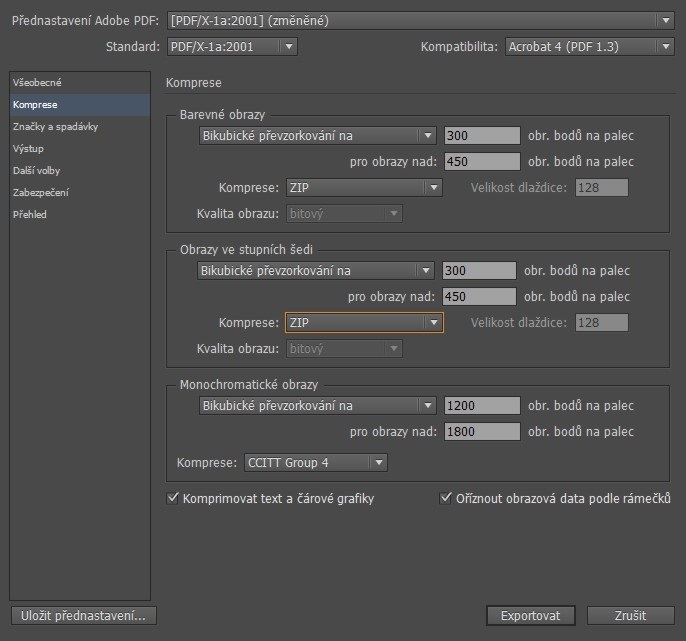Viewport: 686px width, 641px height.
Task: Open the Standard PDF/X-1a:2001 dropdown
Action: [x=232, y=46]
